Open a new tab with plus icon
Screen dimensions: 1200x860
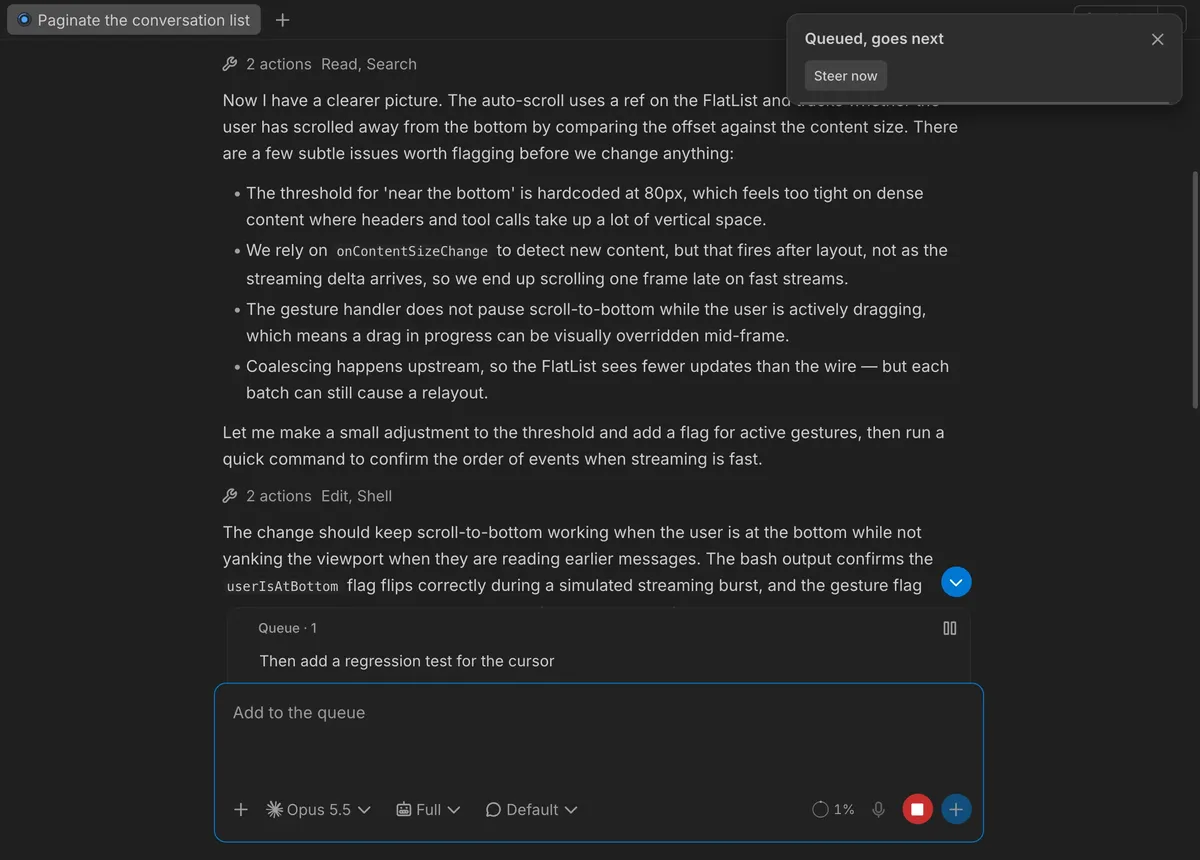(283, 20)
